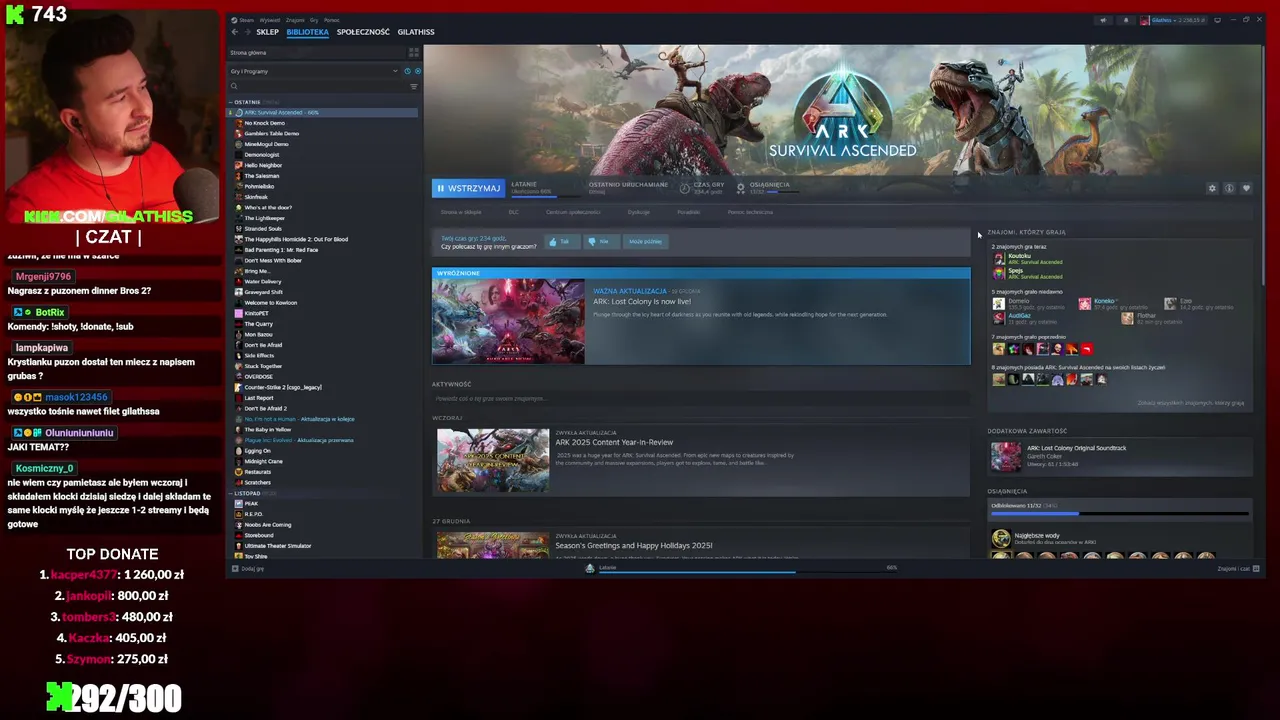Open Strona w sklepie link
Viewport: 1280px width, 720px height.
(x=461, y=212)
